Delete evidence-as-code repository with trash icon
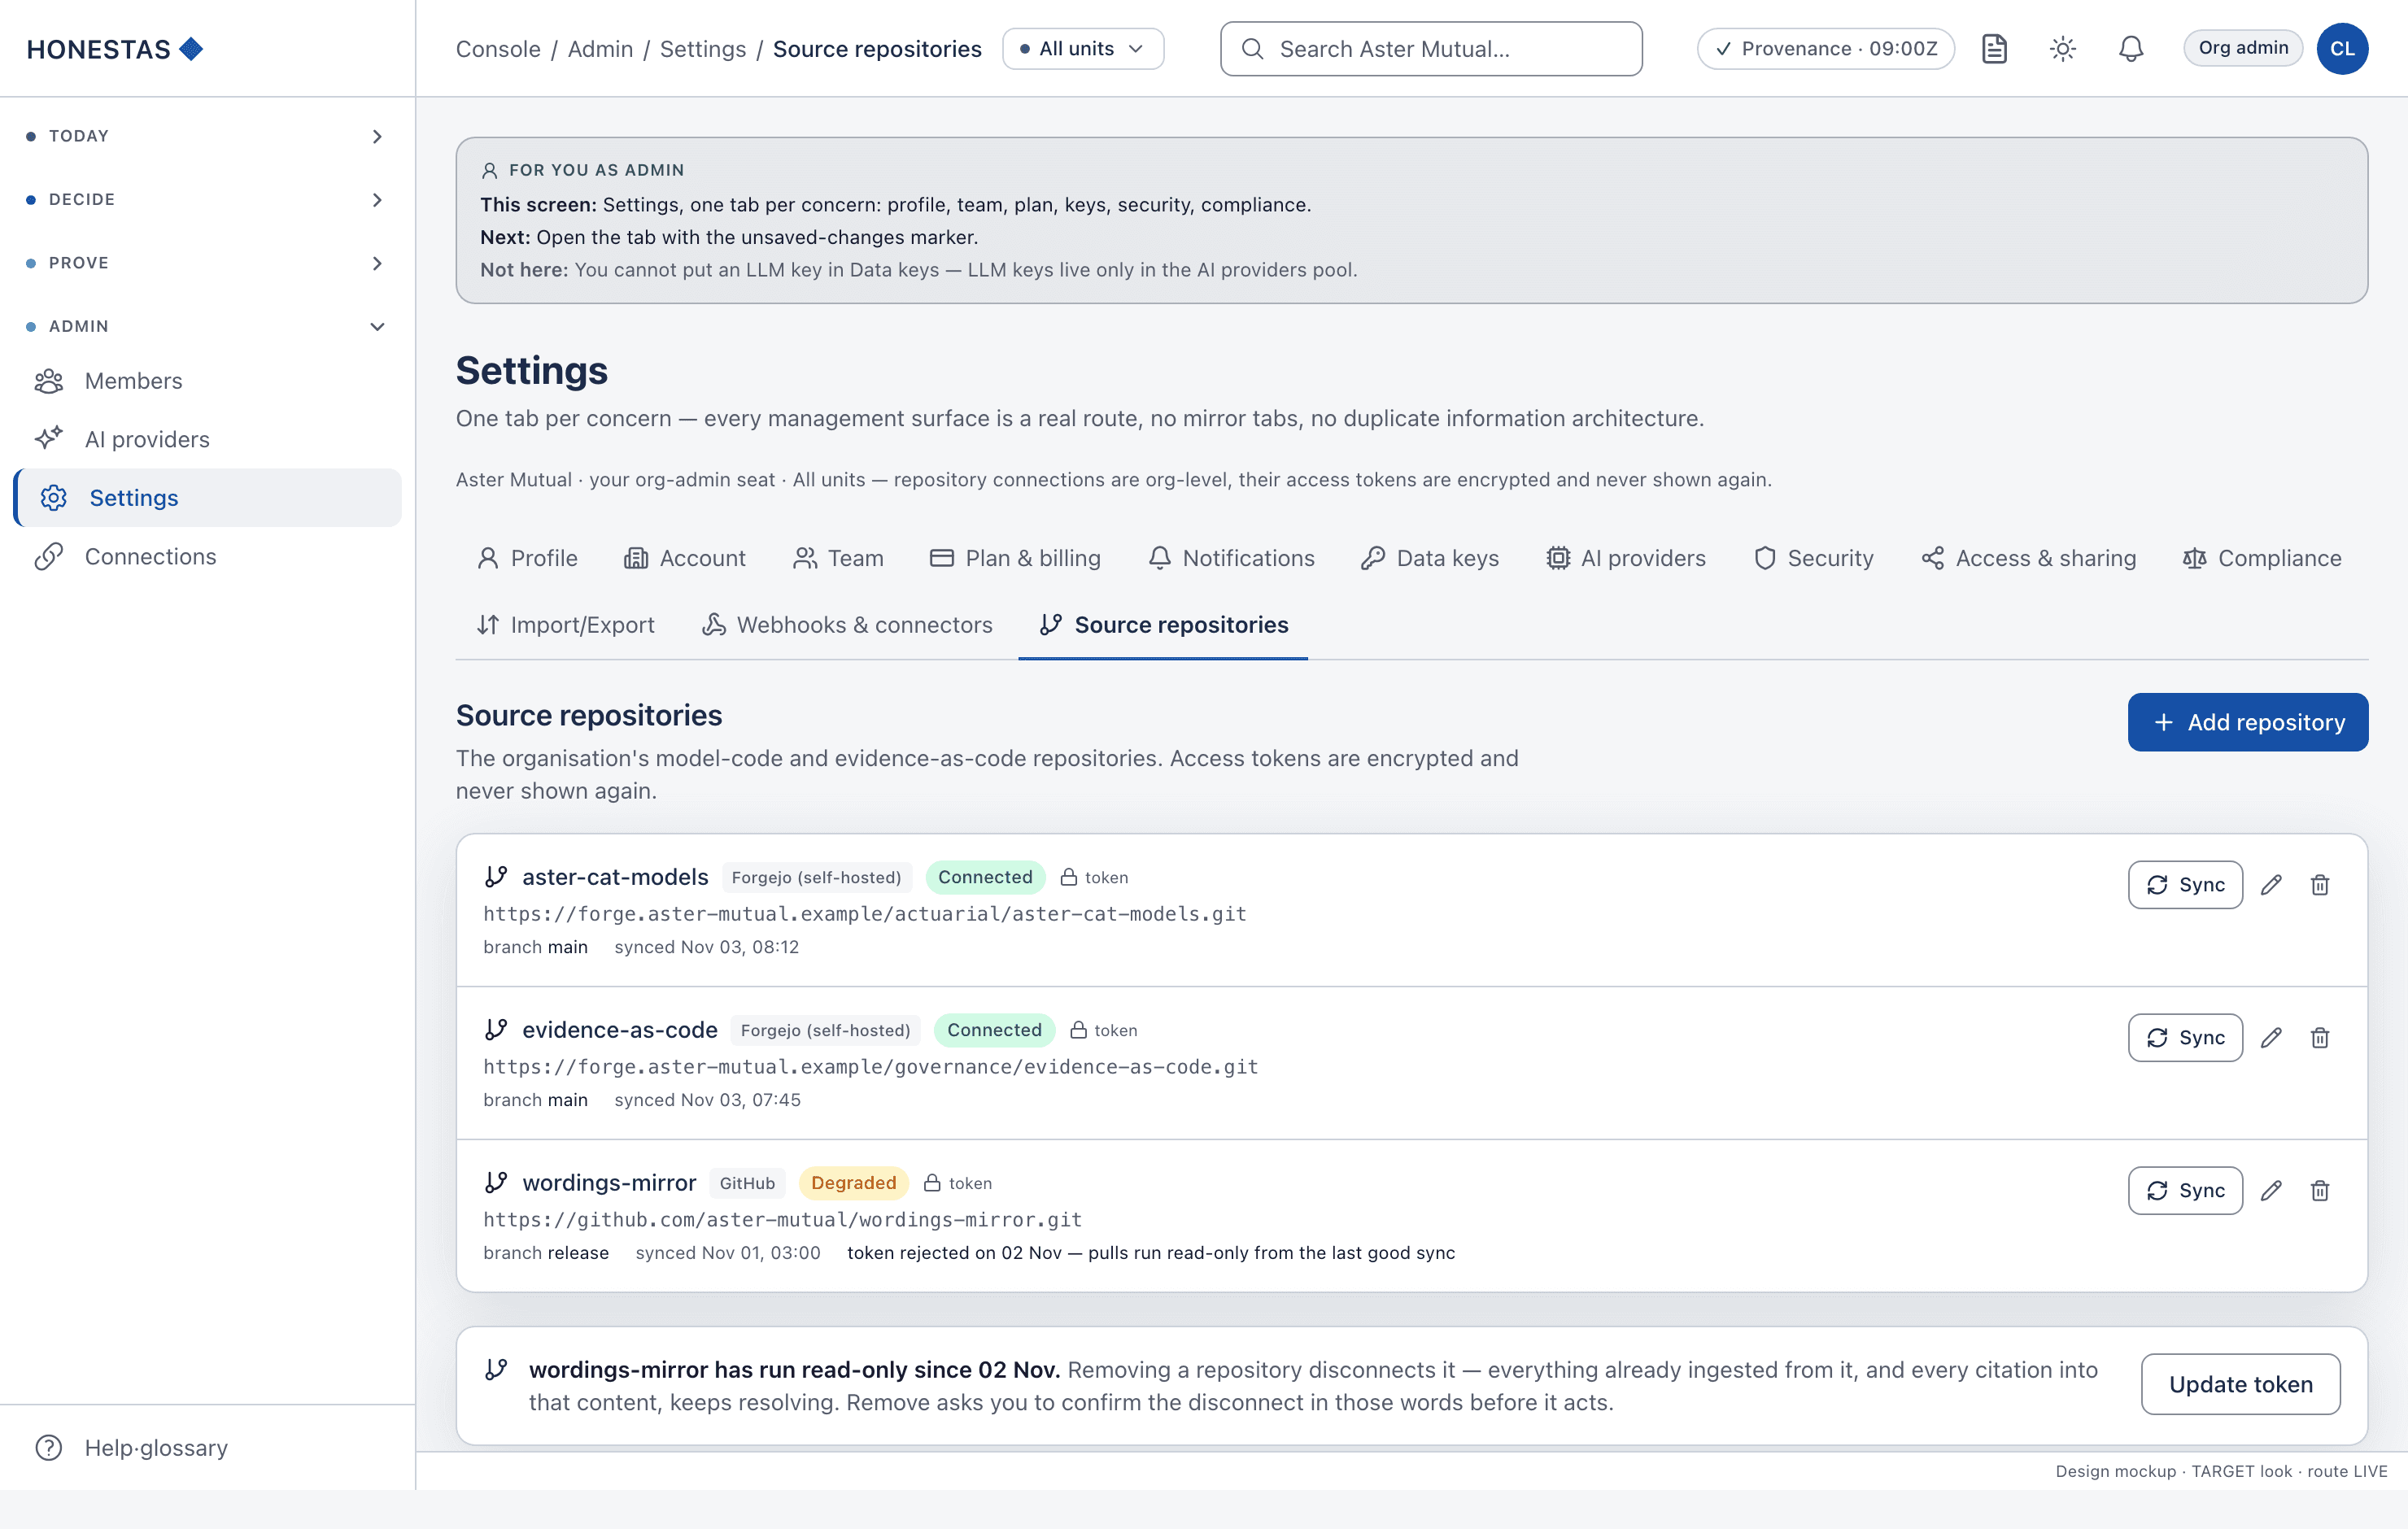This screenshot has height=1529, width=2408. 2320,1038
